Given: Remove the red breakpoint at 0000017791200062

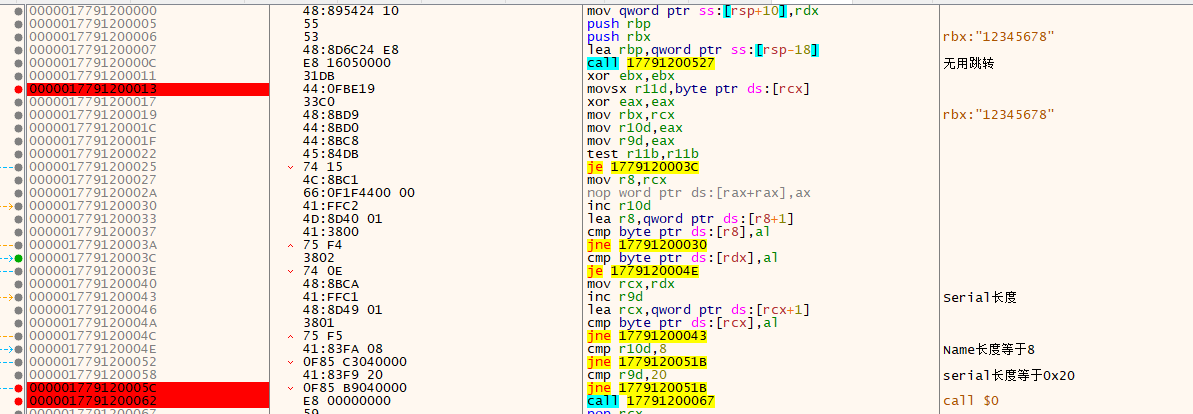Looking at the screenshot, I should 19,400.
